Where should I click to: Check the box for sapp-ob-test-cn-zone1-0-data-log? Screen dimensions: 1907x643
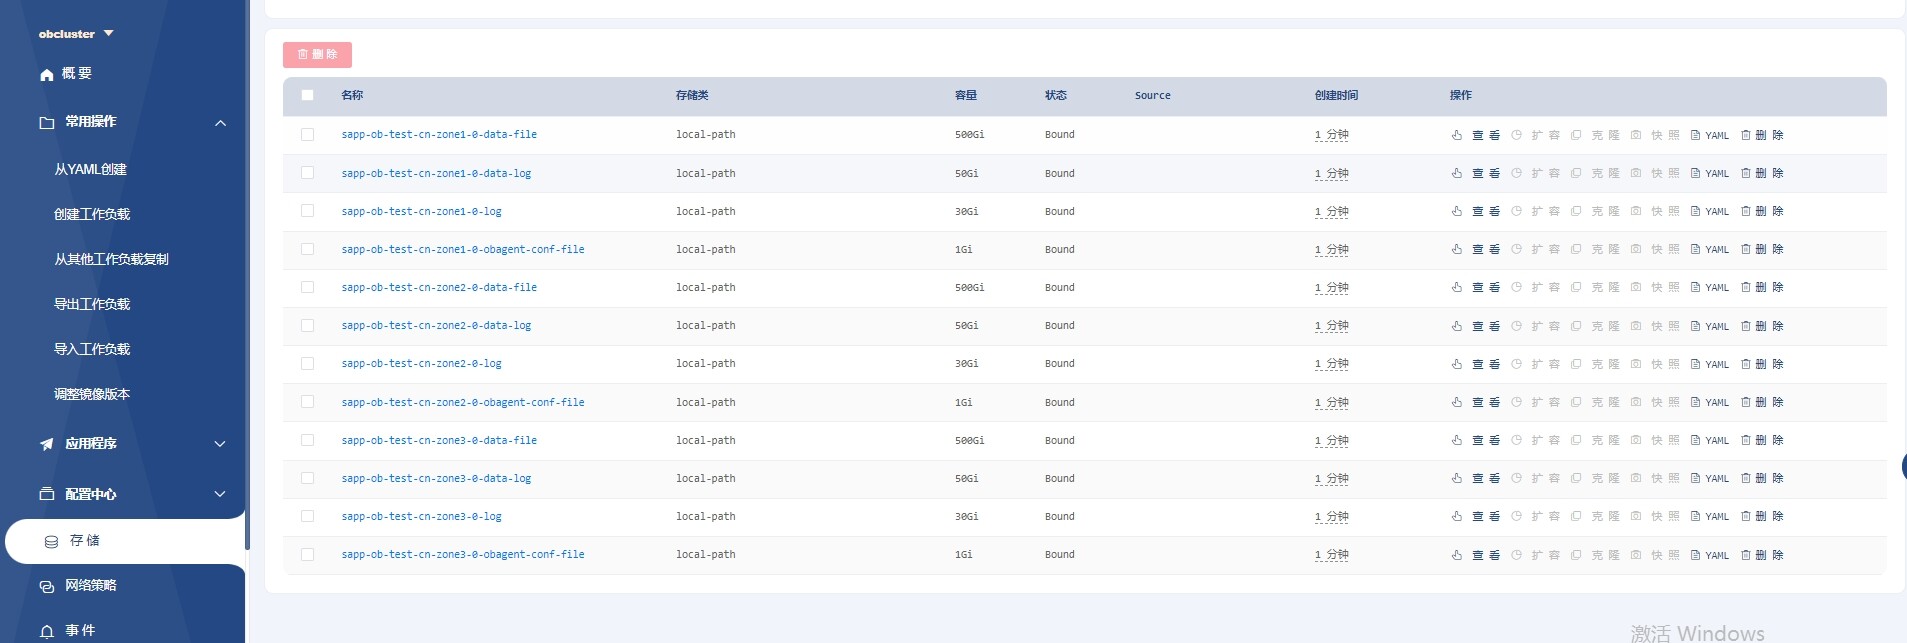[307, 172]
